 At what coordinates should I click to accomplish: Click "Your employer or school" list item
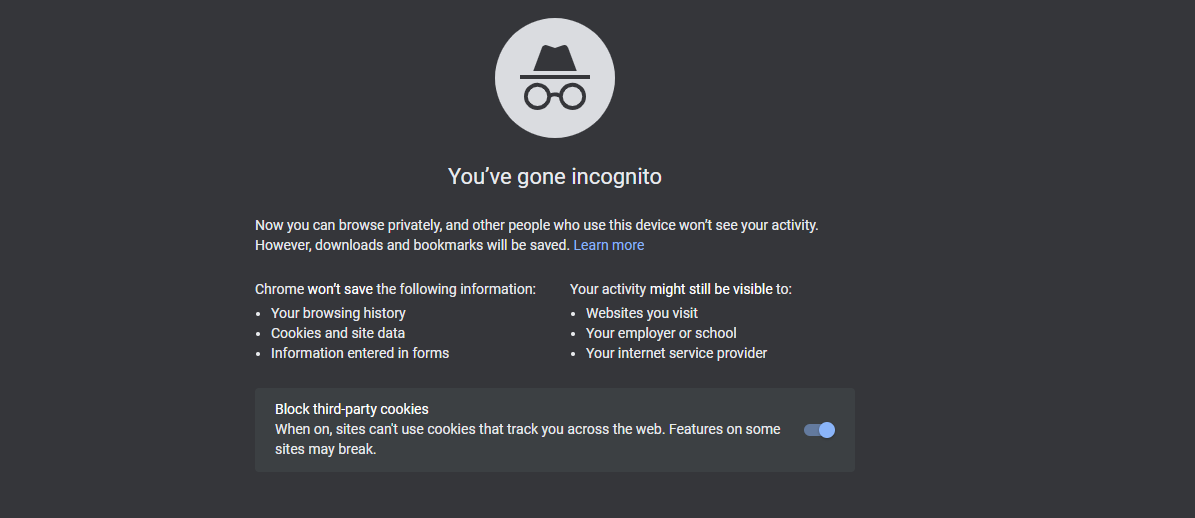(x=661, y=333)
